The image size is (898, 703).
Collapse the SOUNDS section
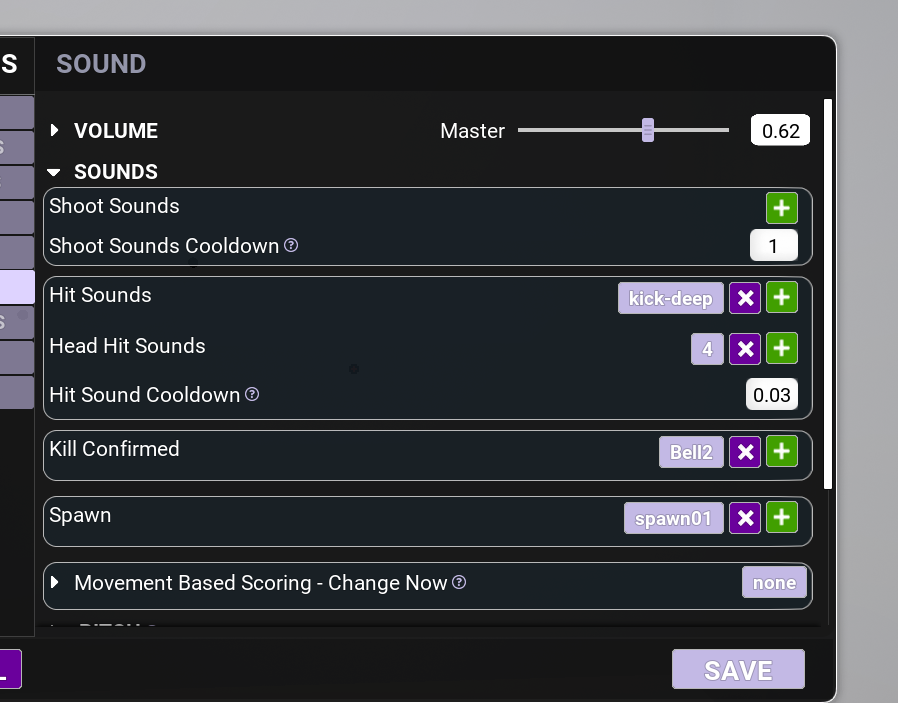[x=54, y=172]
